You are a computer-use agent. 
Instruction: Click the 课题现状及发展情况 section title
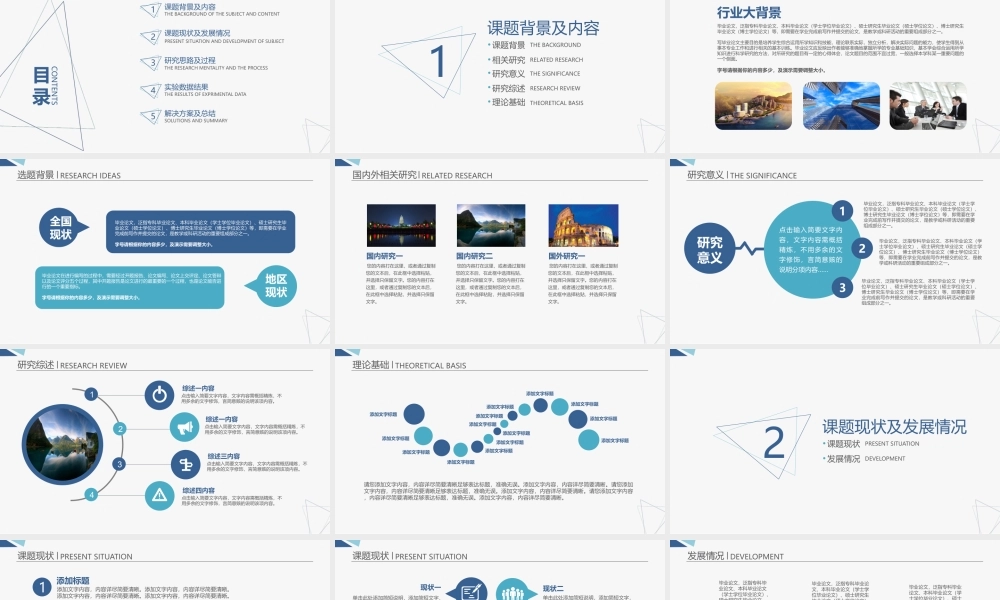click(x=894, y=427)
